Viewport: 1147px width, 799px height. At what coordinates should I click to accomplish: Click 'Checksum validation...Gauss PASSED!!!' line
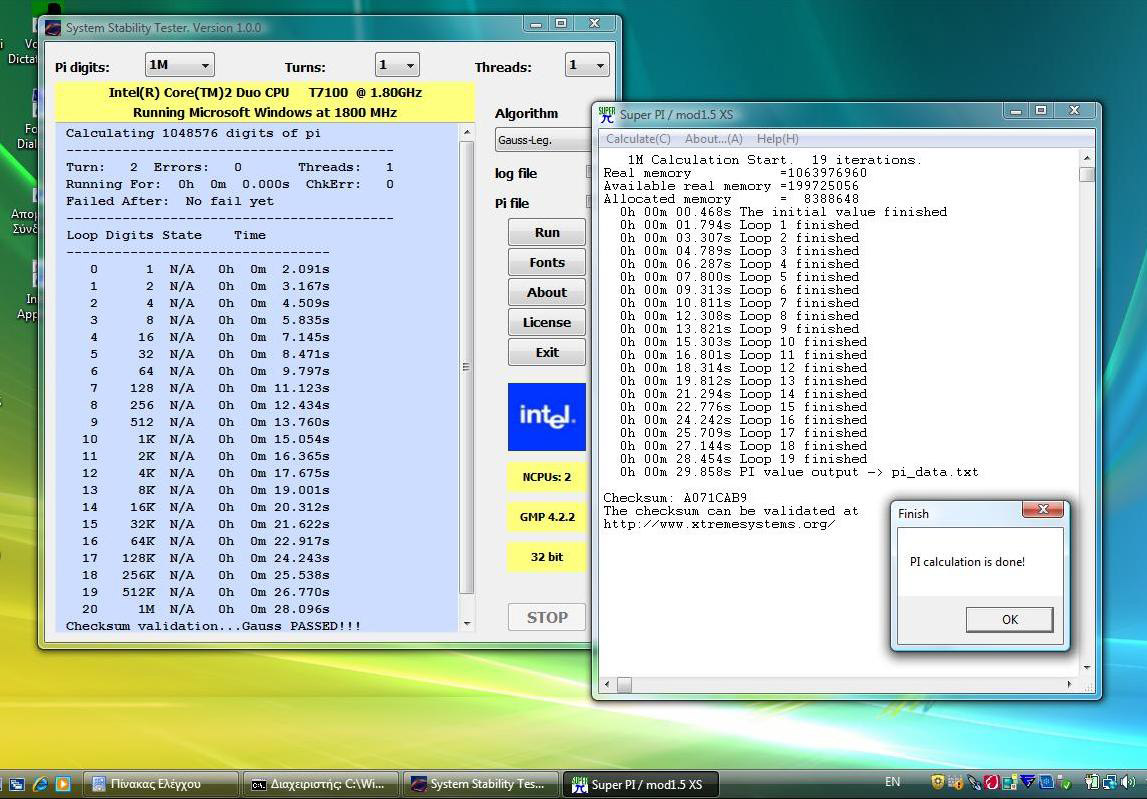point(214,626)
